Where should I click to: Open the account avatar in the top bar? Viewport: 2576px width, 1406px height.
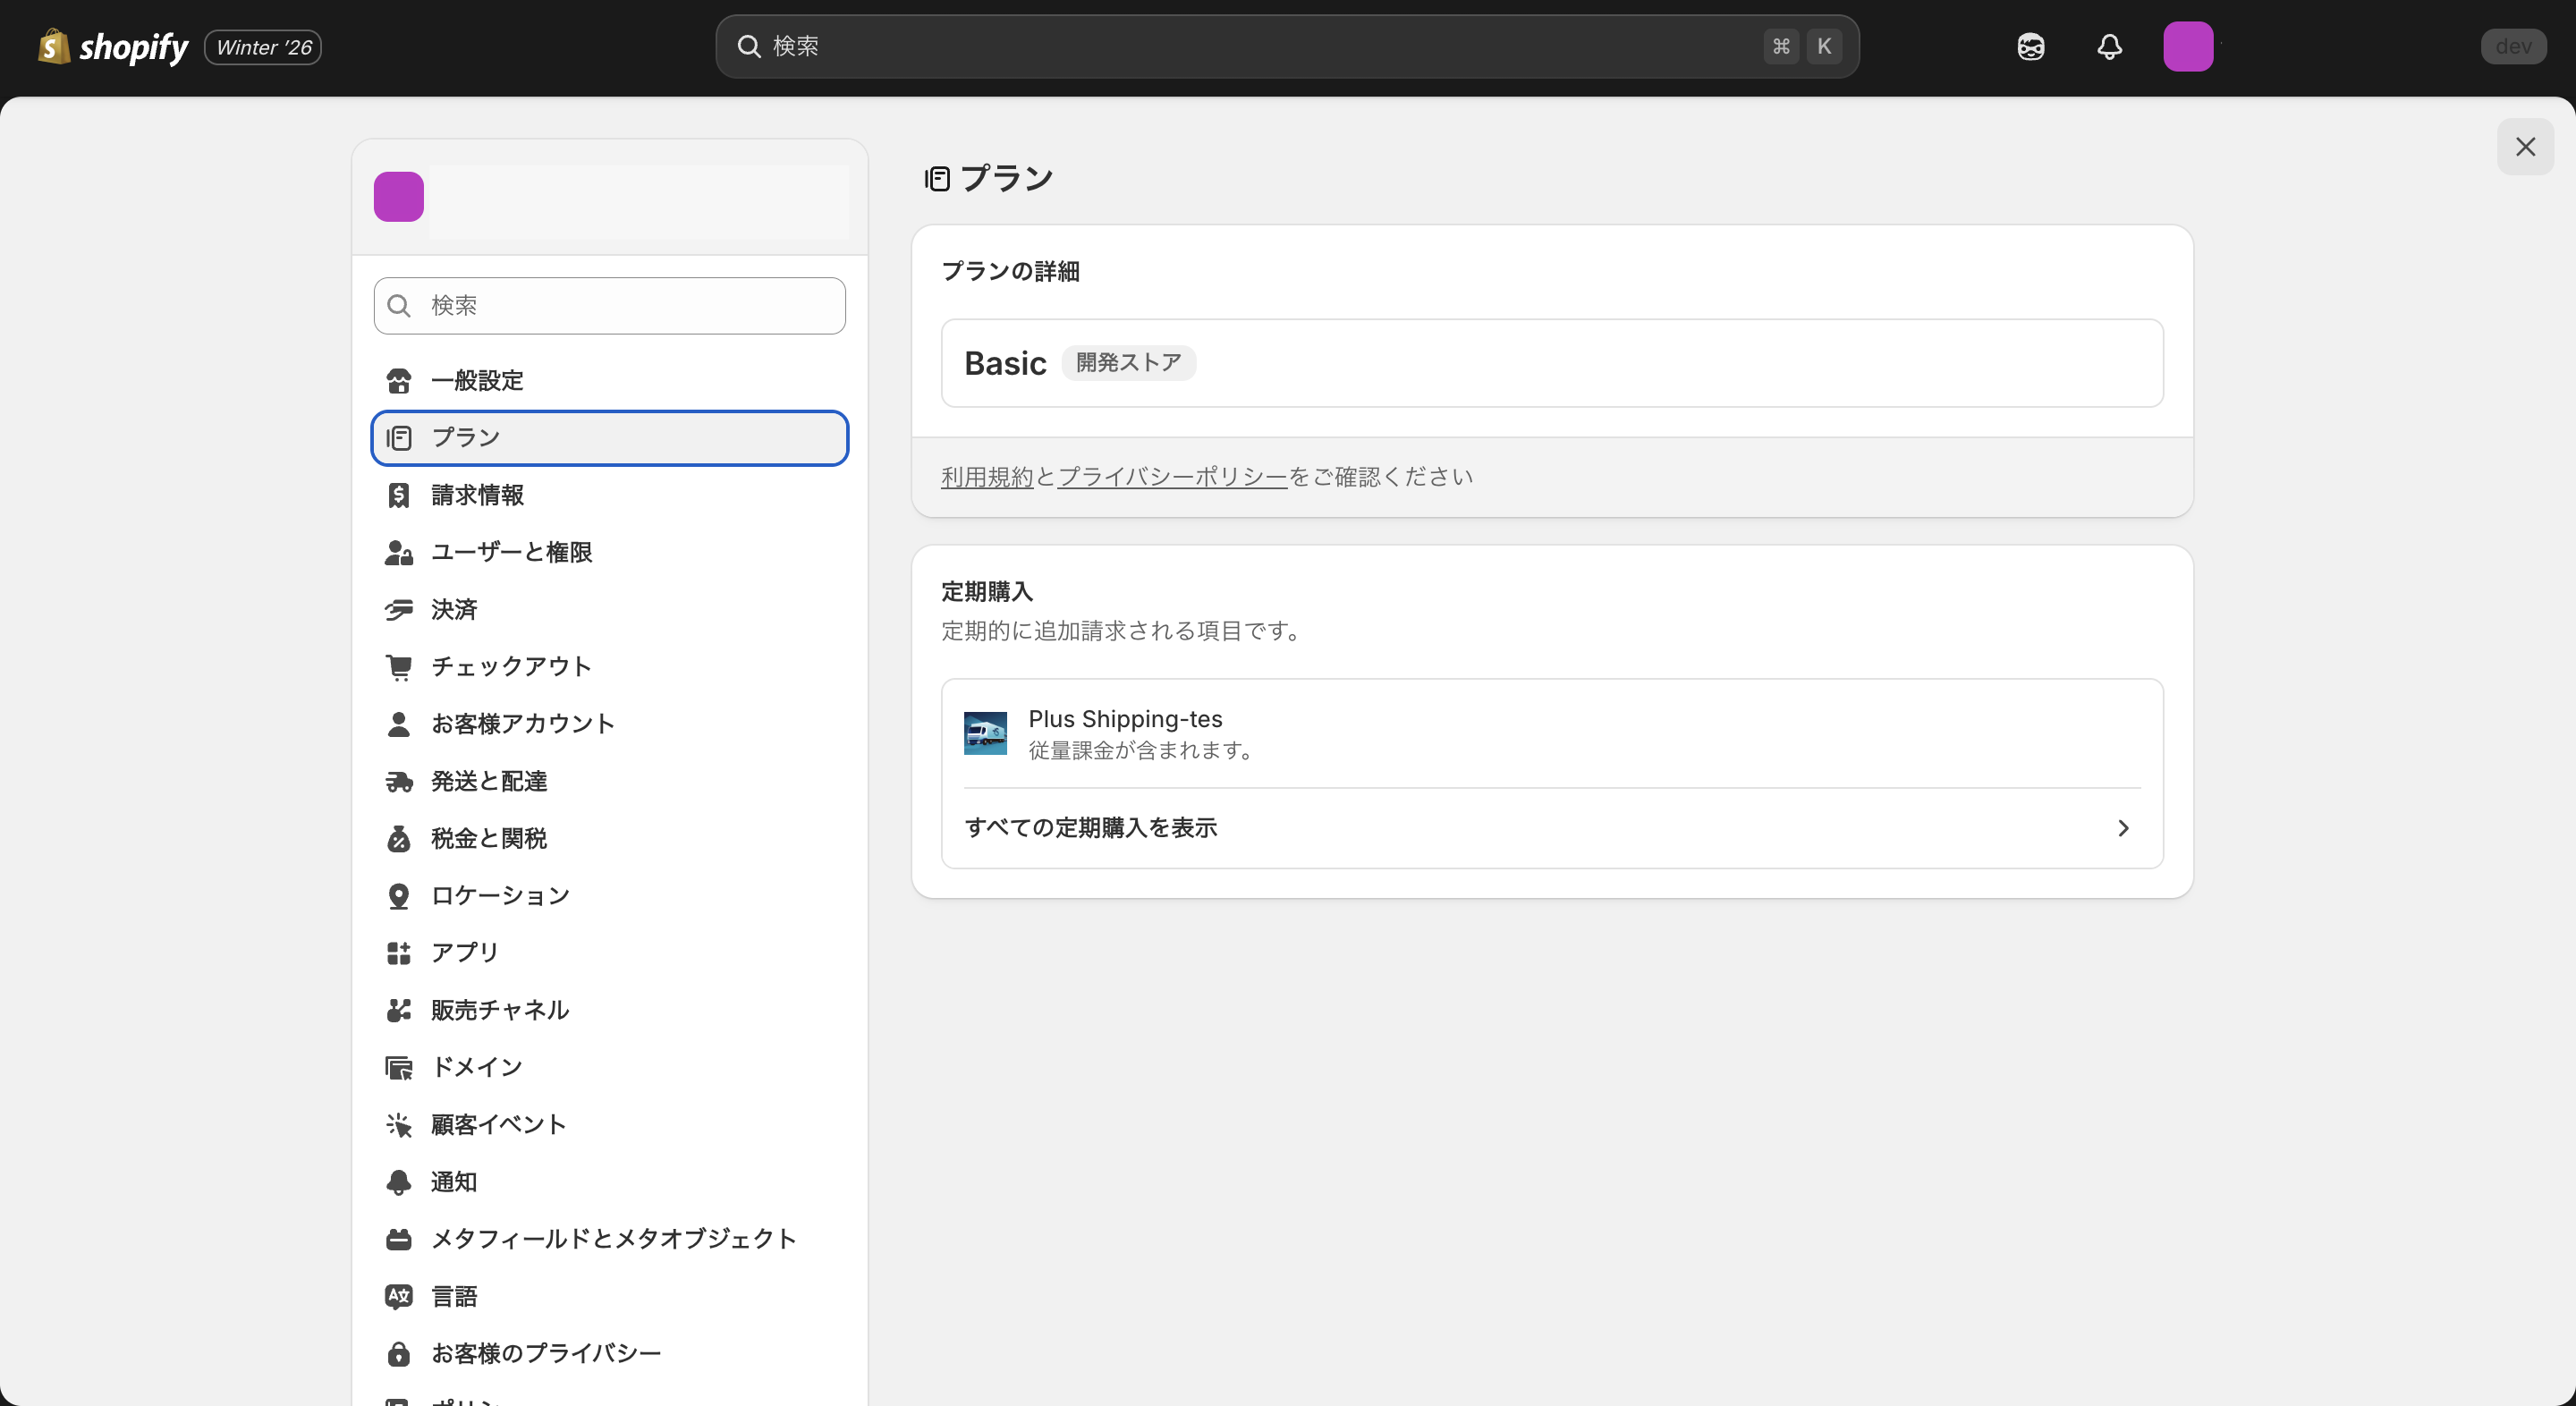pyautogui.click(x=2189, y=46)
